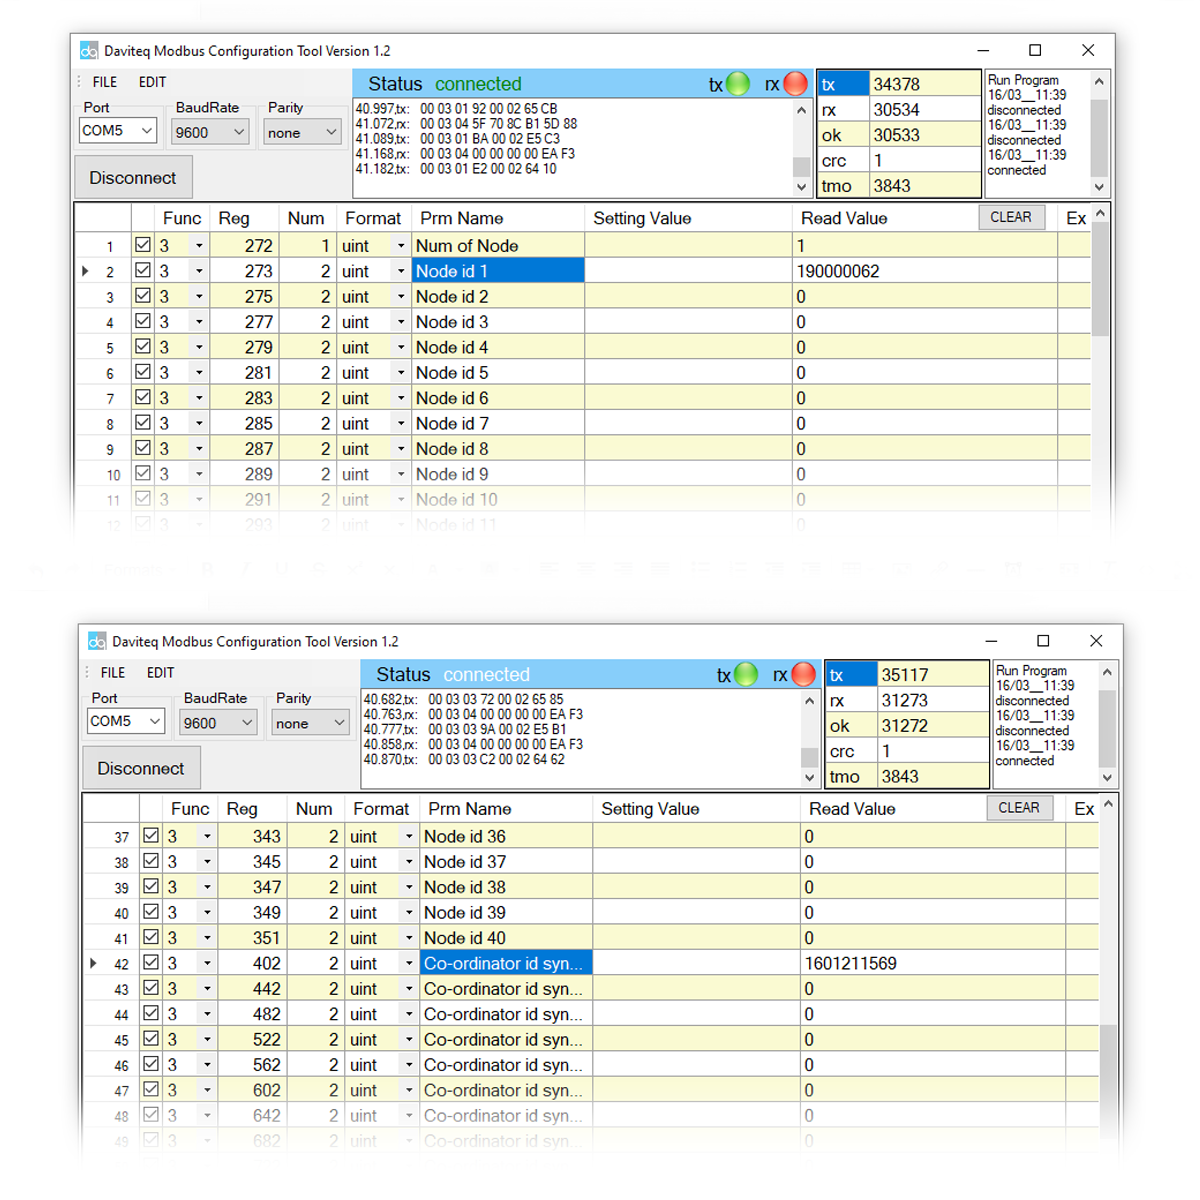Open the Func dropdown in the Node id 3 row
Viewport: 1200px width, 1200px height.
[199, 322]
